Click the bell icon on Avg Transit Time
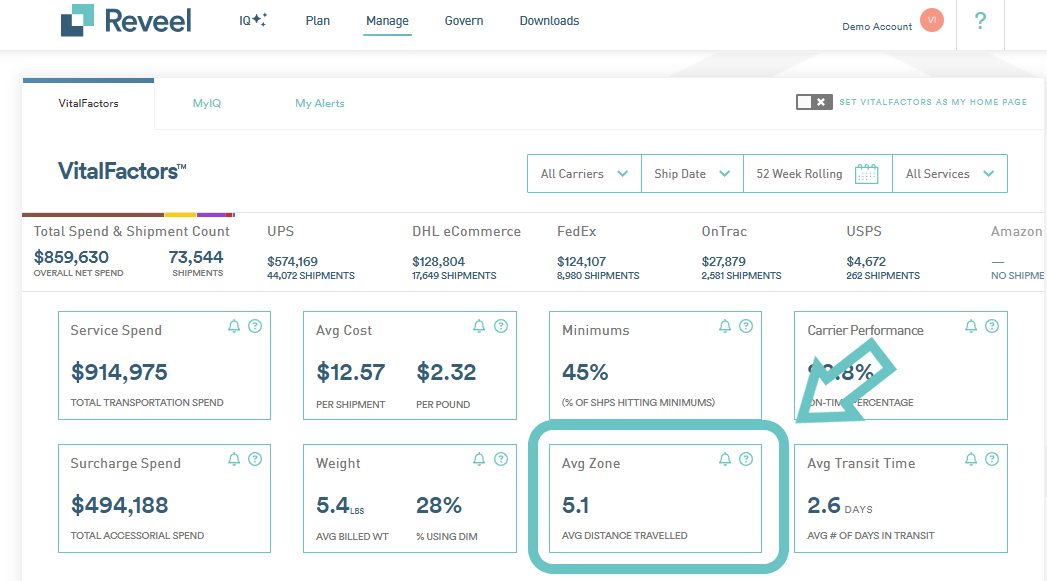 tap(971, 459)
